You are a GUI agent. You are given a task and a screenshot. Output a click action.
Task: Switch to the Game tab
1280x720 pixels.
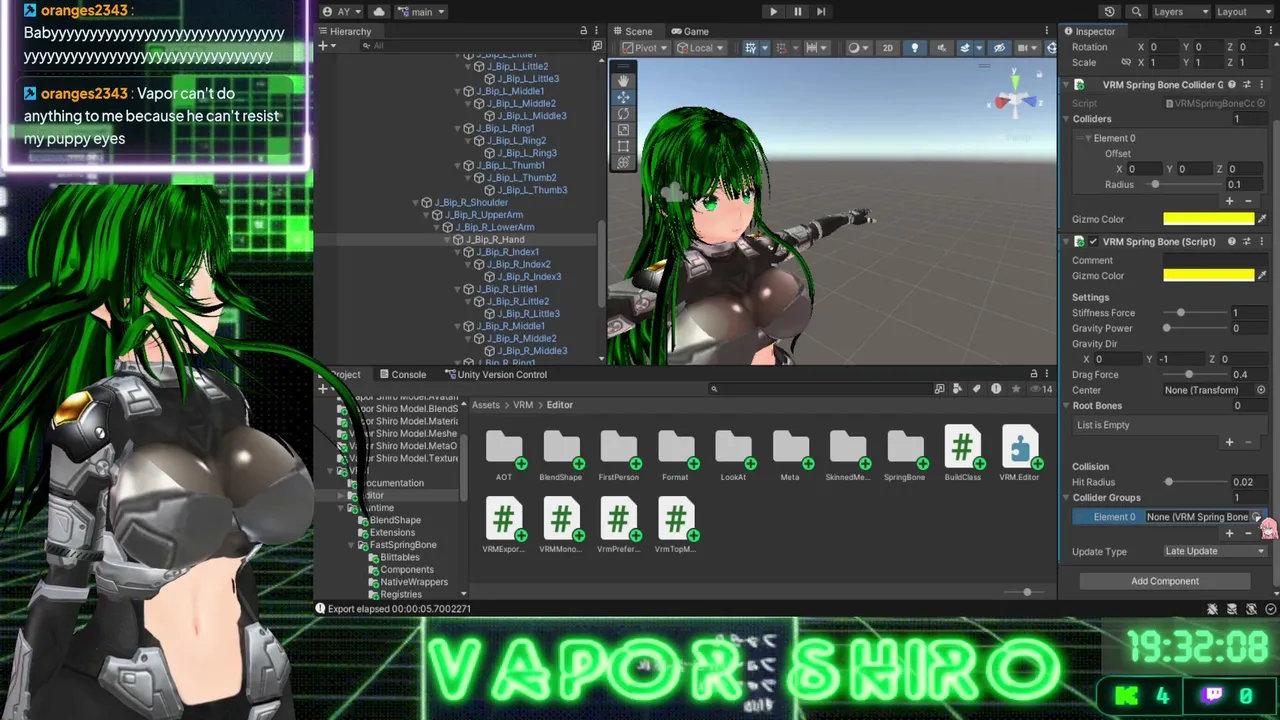(x=690, y=31)
